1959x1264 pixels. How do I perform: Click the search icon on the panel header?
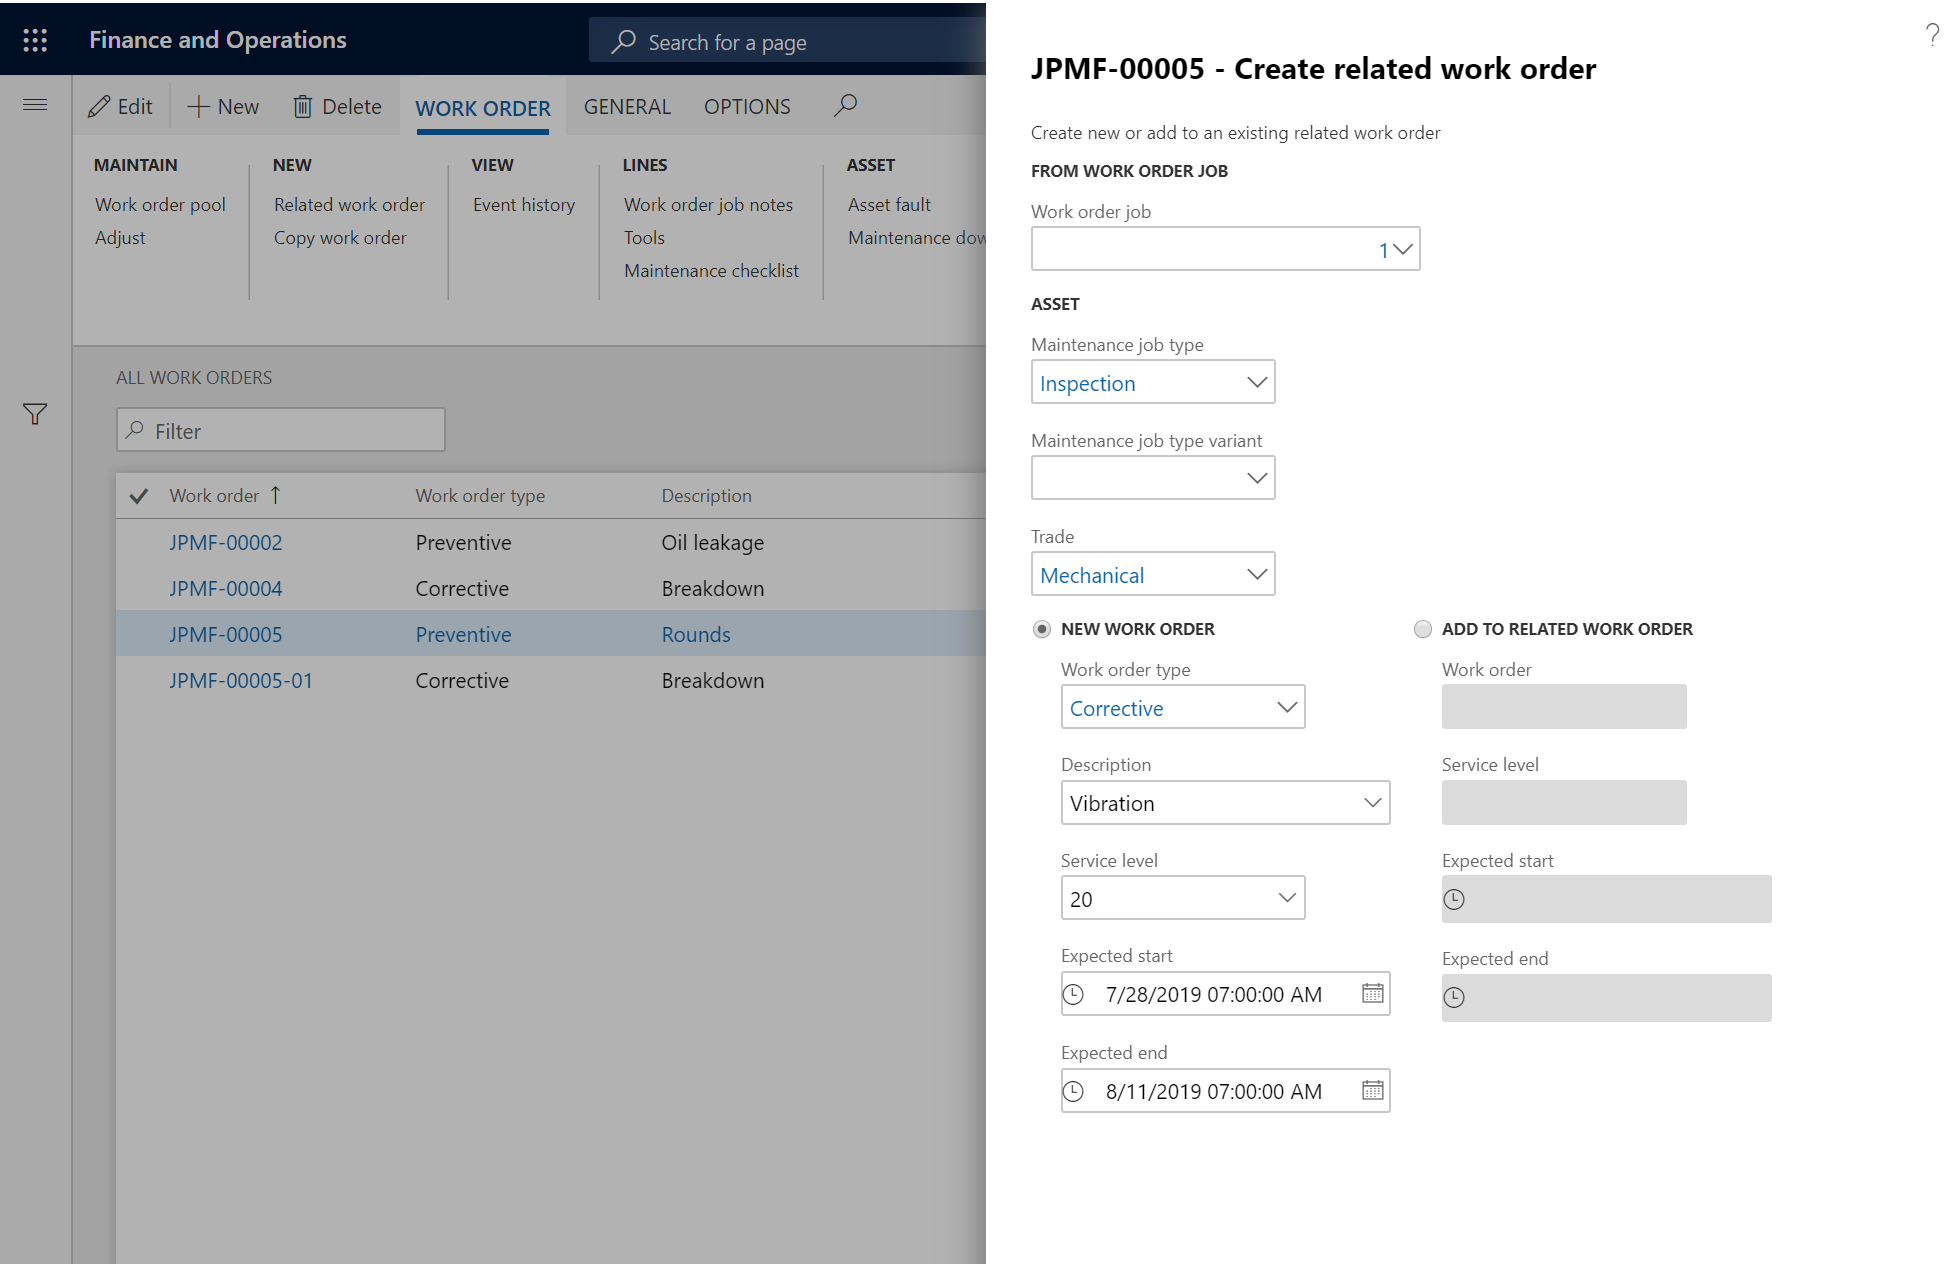(845, 106)
